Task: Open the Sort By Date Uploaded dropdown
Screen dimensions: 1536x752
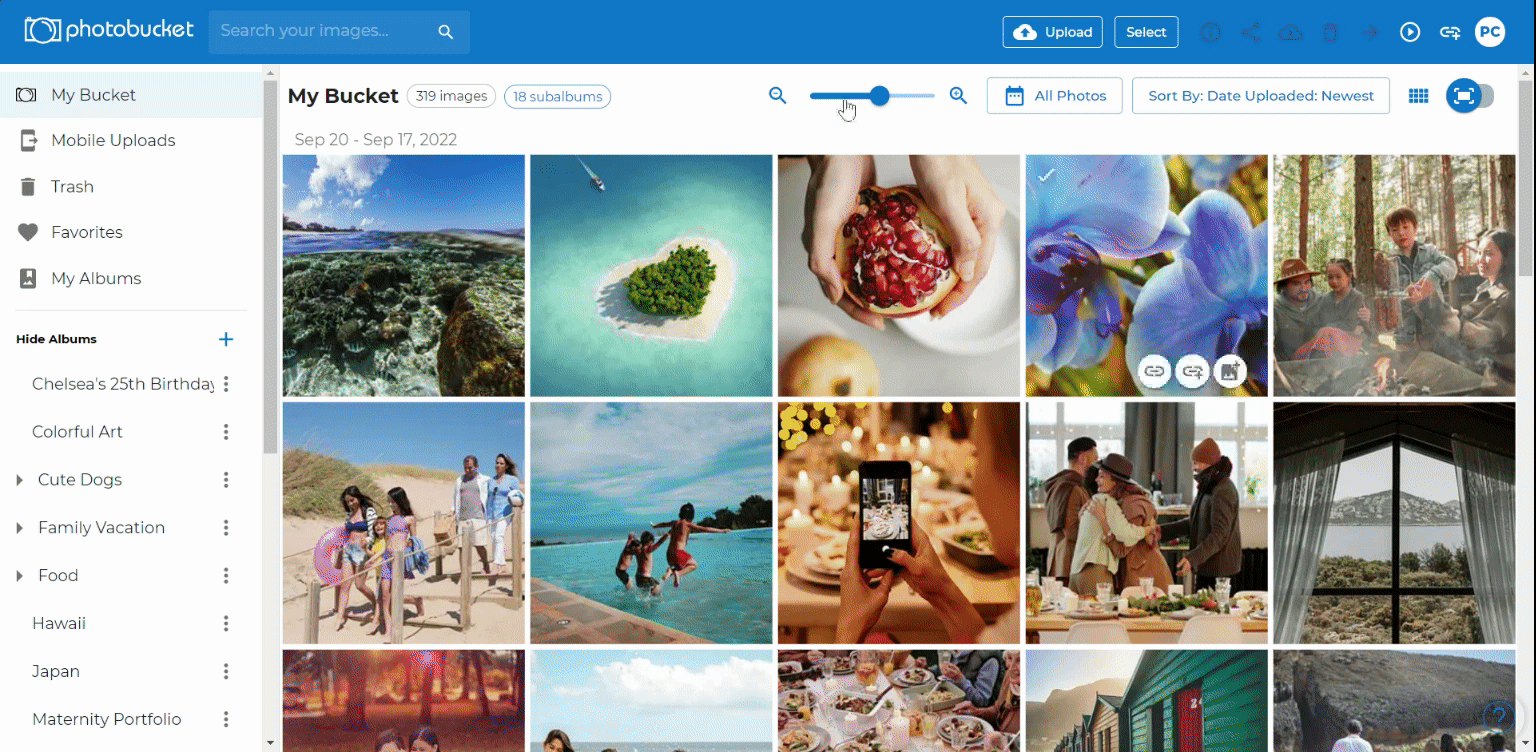Action: [x=1261, y=96]
